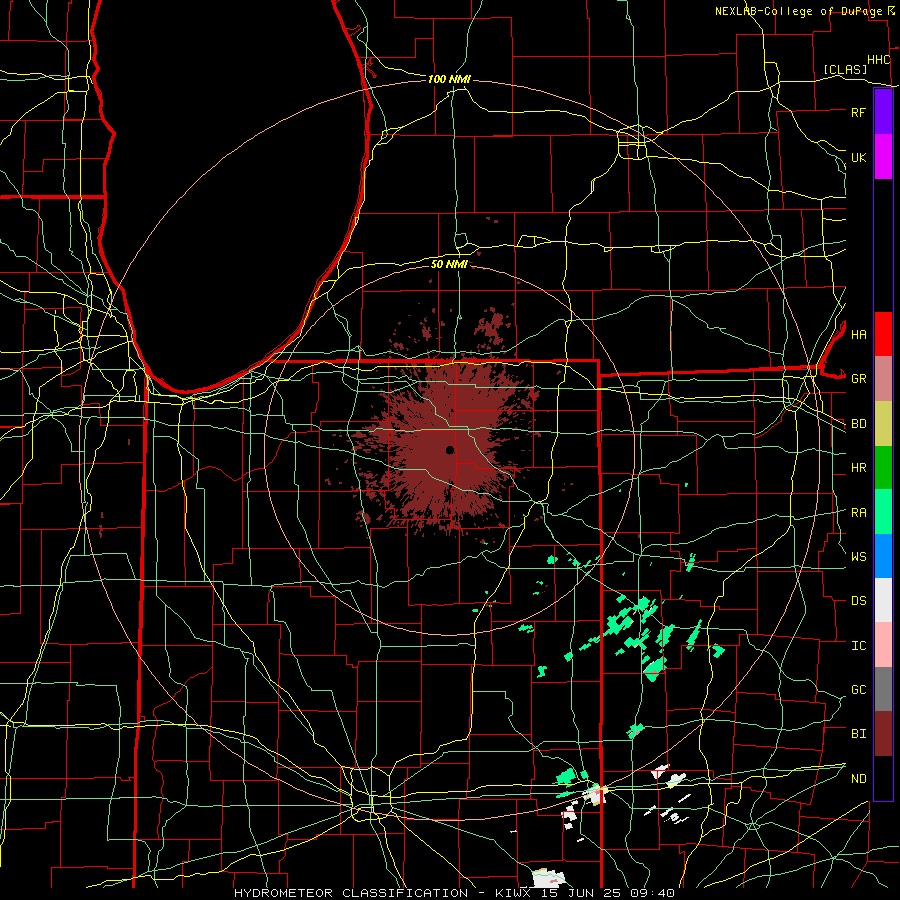Click the gray GC legend color swatch

pyautogui.click(x=883, y=689)
